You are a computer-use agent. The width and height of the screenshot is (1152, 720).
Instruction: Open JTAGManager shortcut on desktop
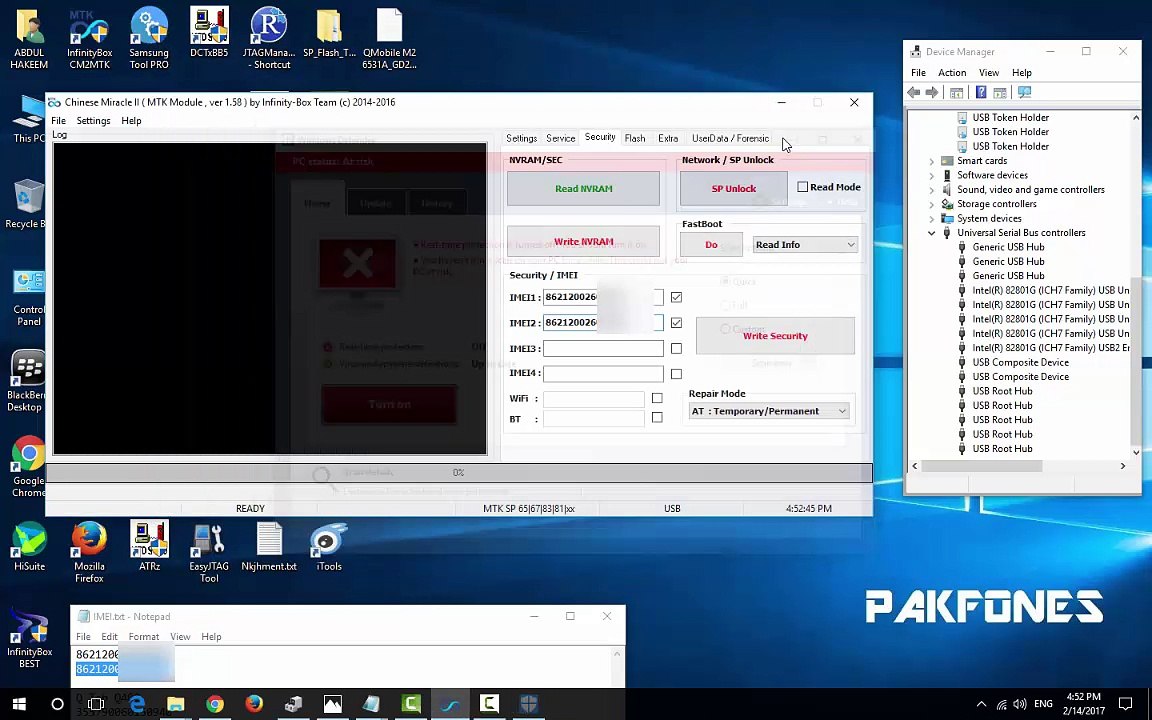269,38
